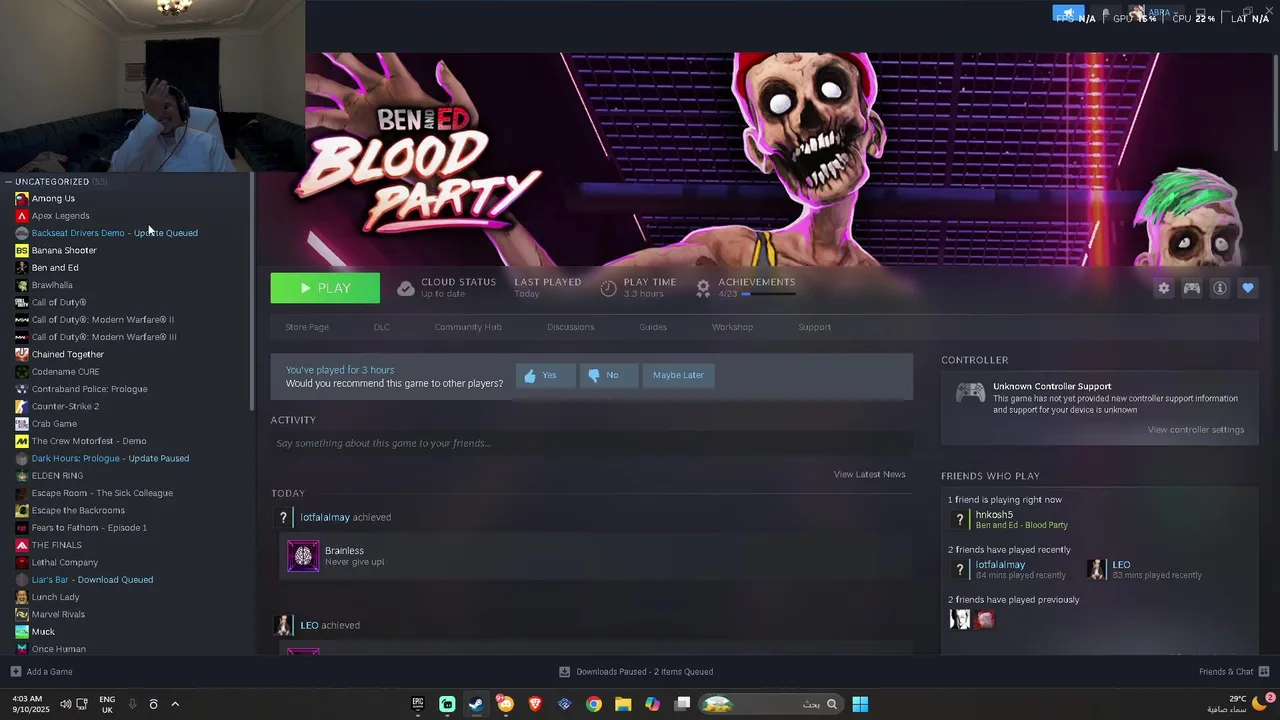The height and width of the screenshot is (720, 1280).
Task: Collapse the Uncategorized games group
Action: (x=9, y=182)
